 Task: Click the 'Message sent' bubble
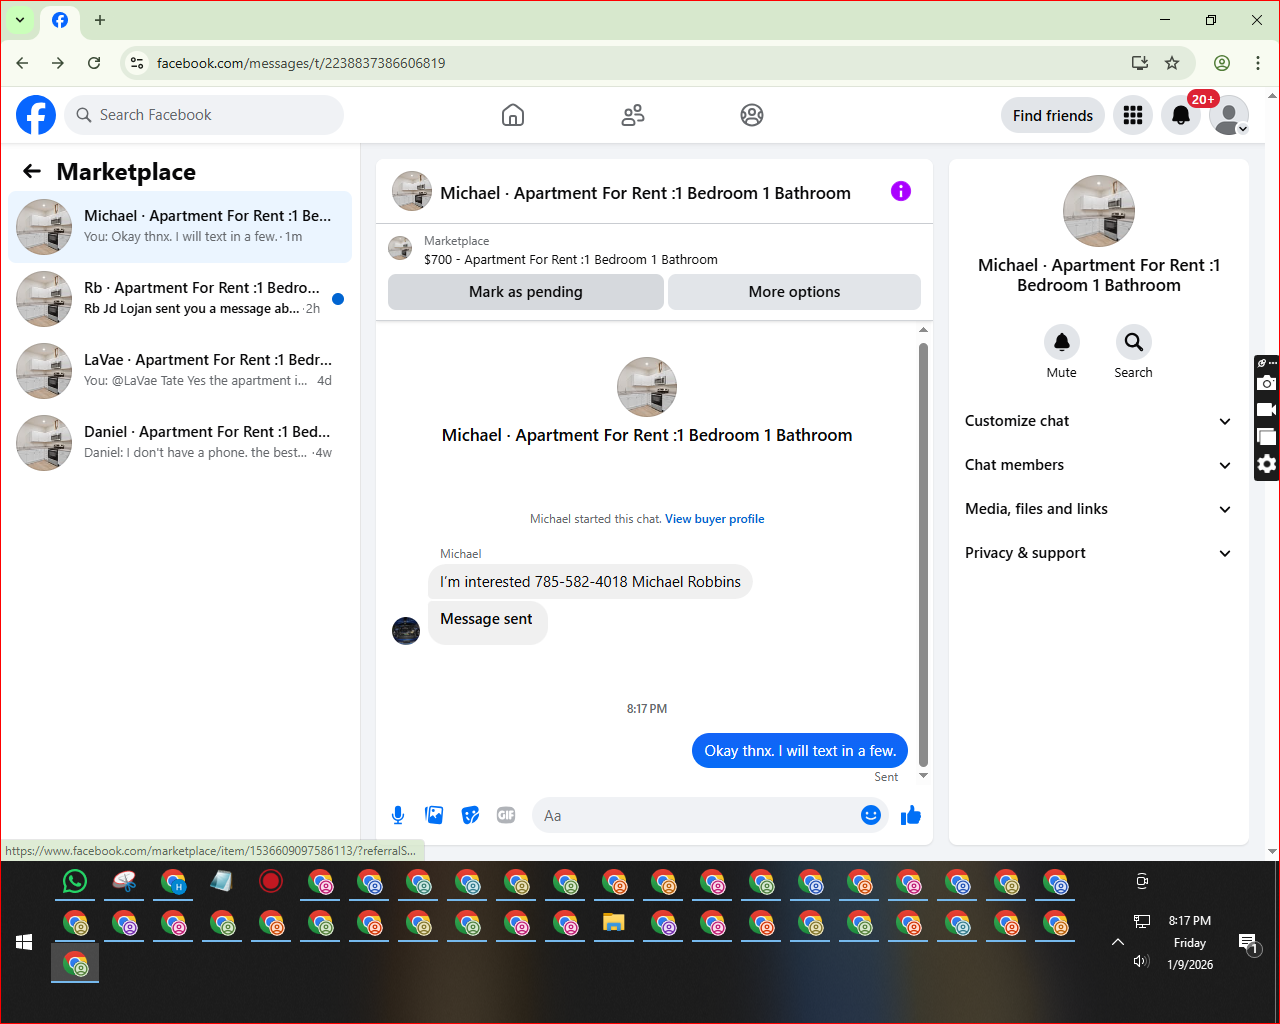[x=487, y=621]
